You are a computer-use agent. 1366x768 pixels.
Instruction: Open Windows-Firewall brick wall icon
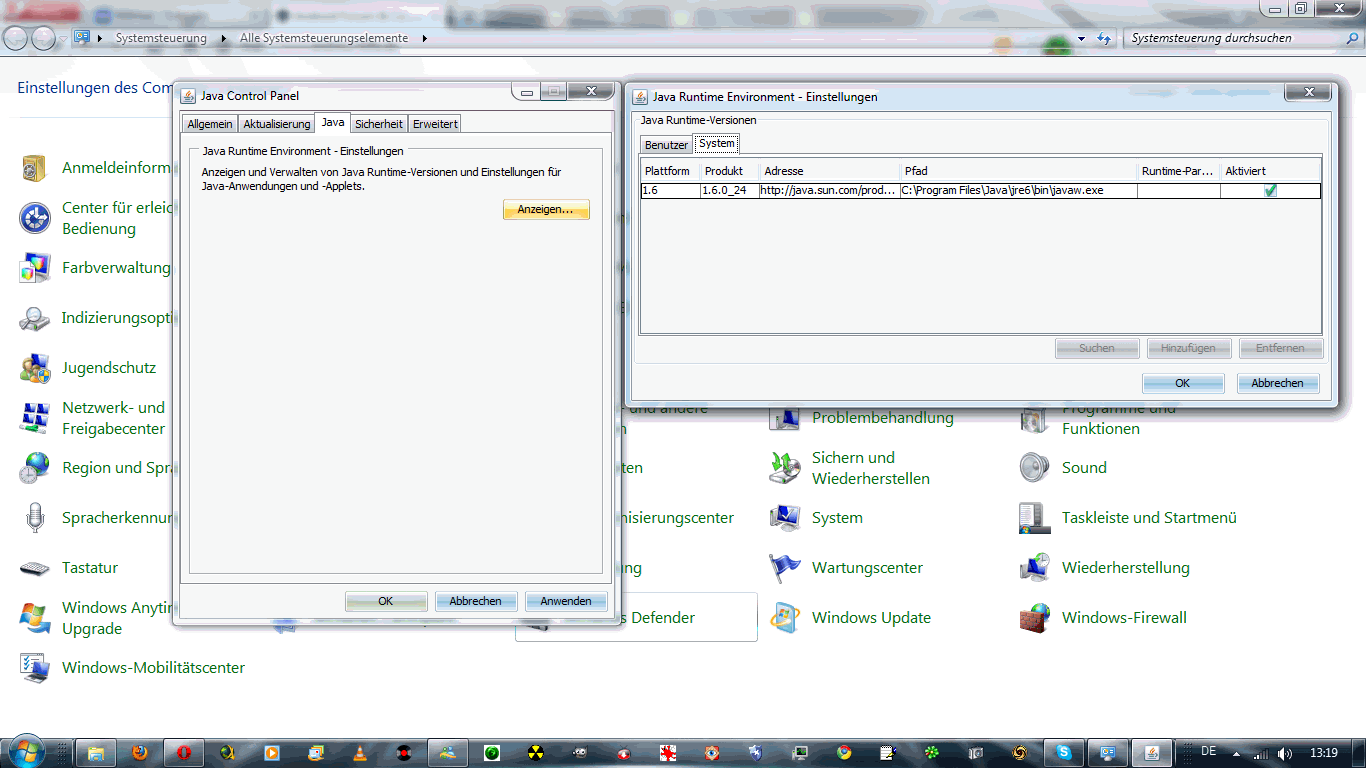(x=1035, y=618)
